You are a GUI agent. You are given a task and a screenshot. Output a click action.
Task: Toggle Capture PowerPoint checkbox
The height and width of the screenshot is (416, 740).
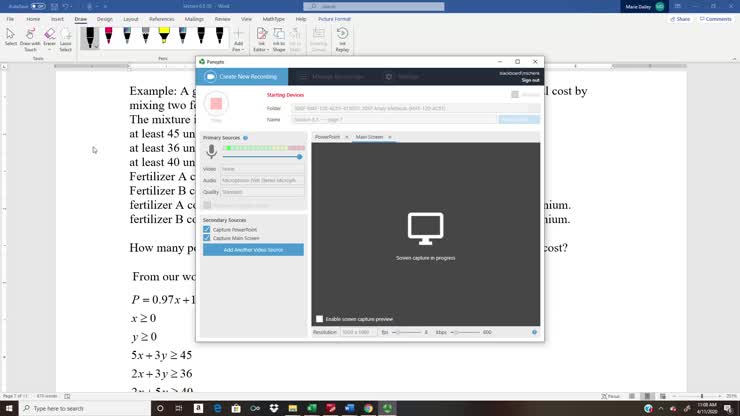coord(207,229)
